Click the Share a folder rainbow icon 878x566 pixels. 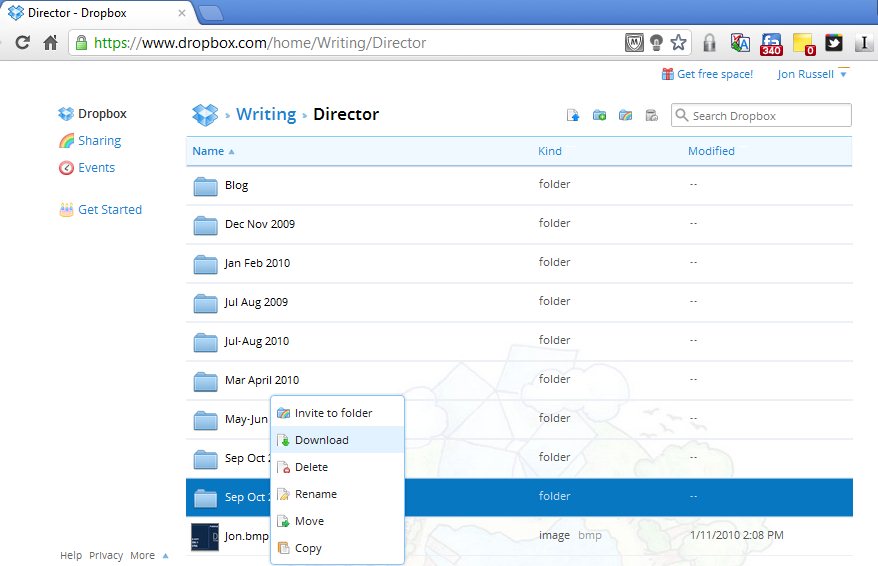(x=625, y=115)
